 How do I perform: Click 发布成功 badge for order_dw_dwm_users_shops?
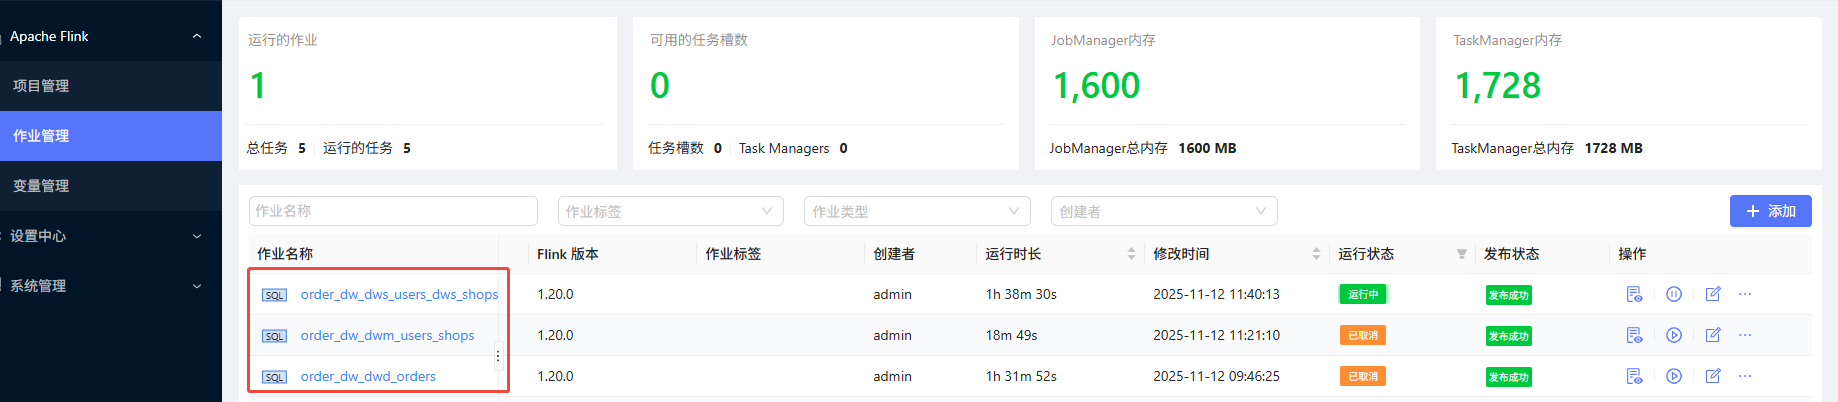pos(1508,336)
